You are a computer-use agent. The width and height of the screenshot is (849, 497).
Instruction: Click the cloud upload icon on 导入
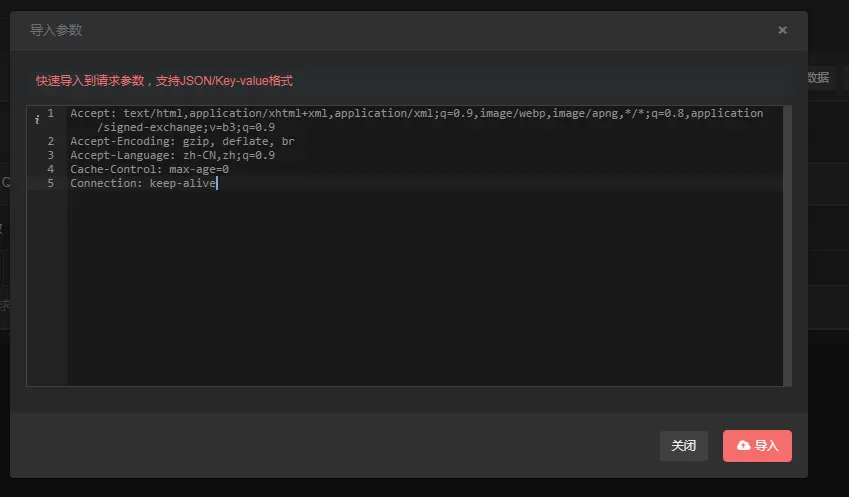coord(743,445)
